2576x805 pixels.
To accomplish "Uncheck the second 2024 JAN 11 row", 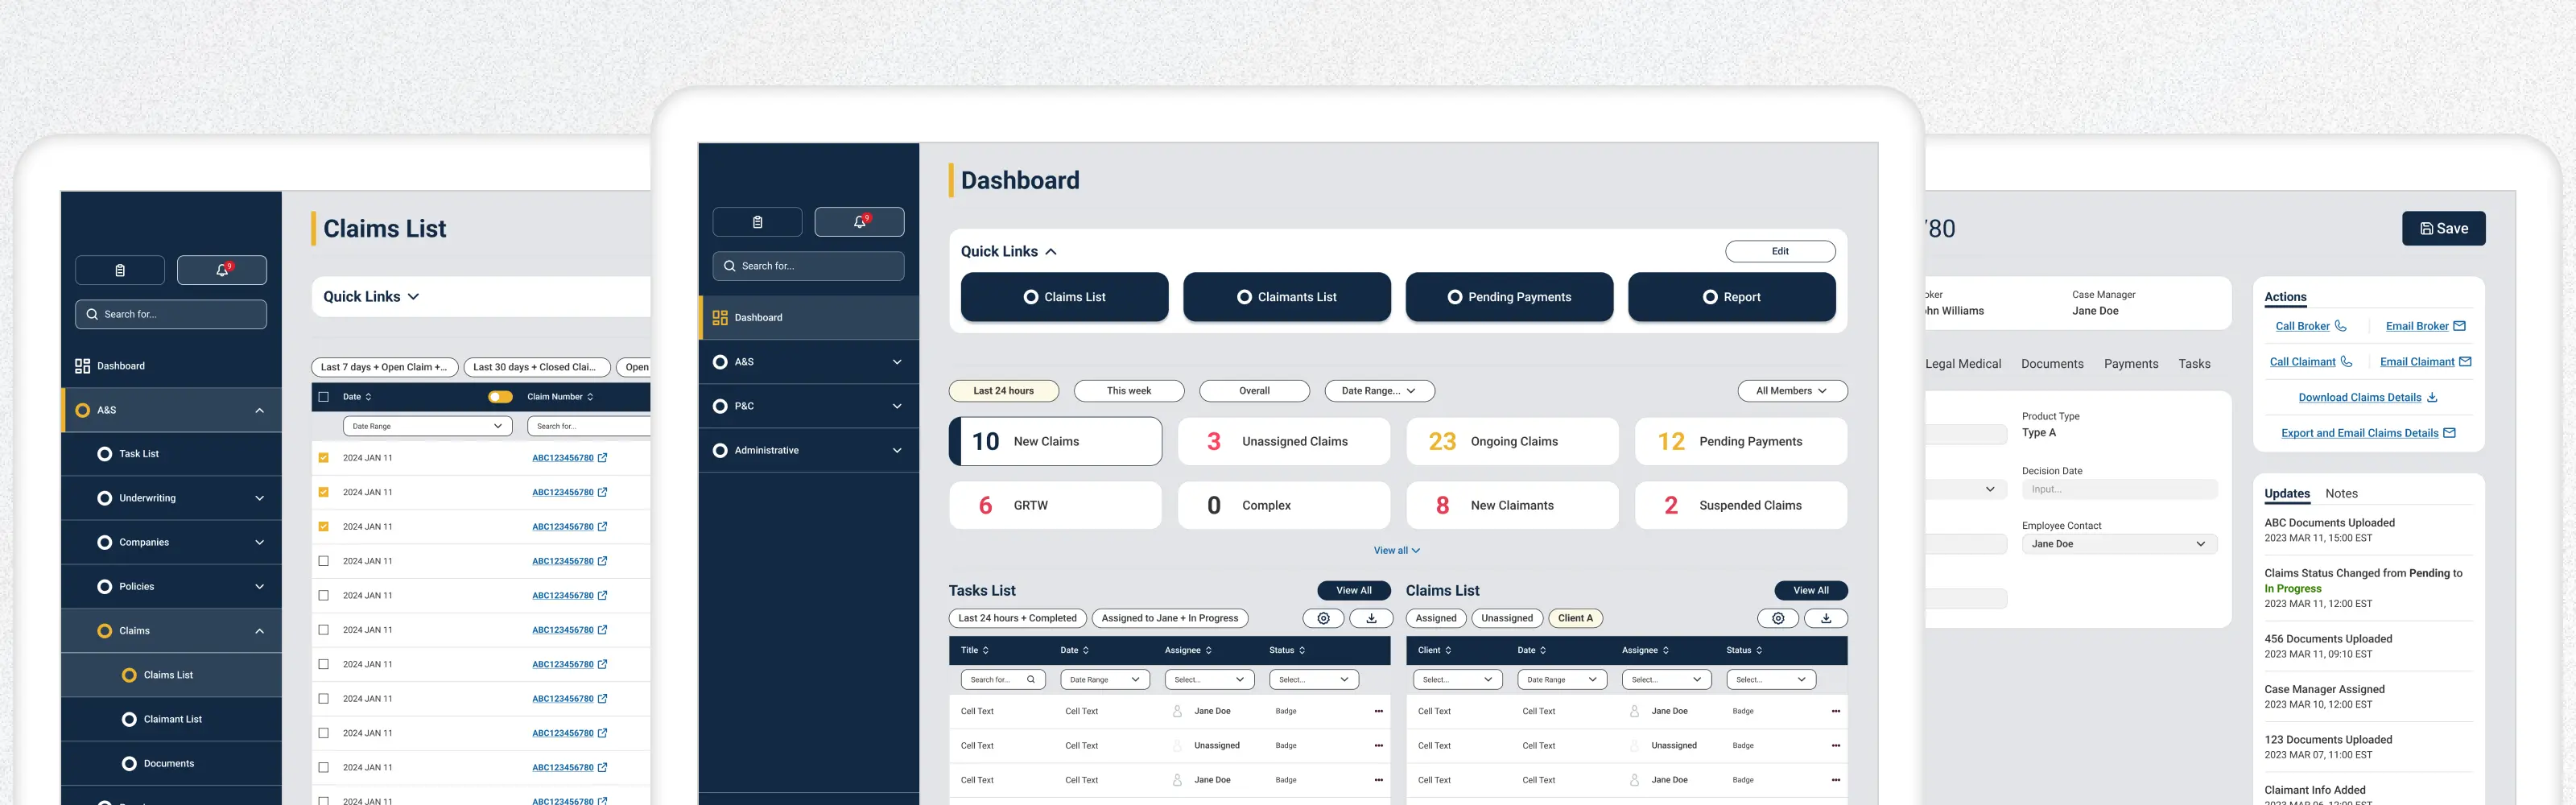I will click(x=323, y=492).
